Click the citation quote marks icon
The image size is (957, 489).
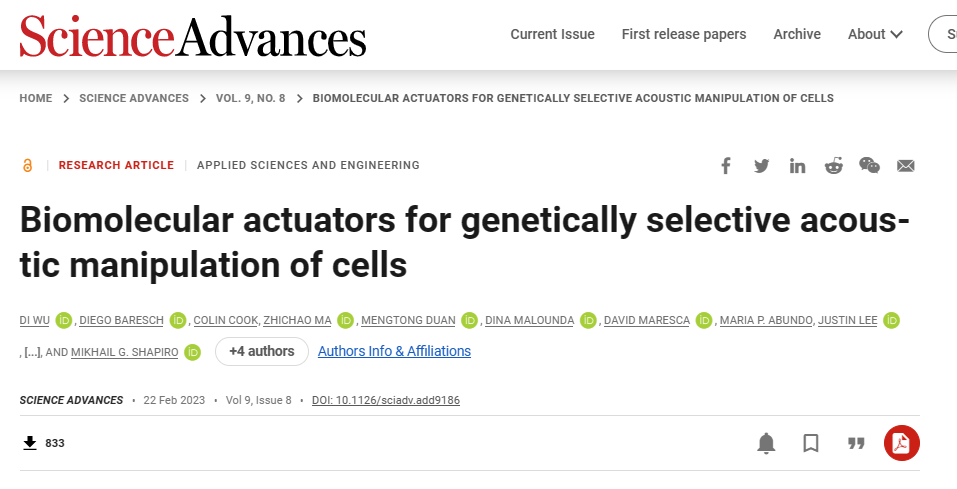(x=856, y=443)
